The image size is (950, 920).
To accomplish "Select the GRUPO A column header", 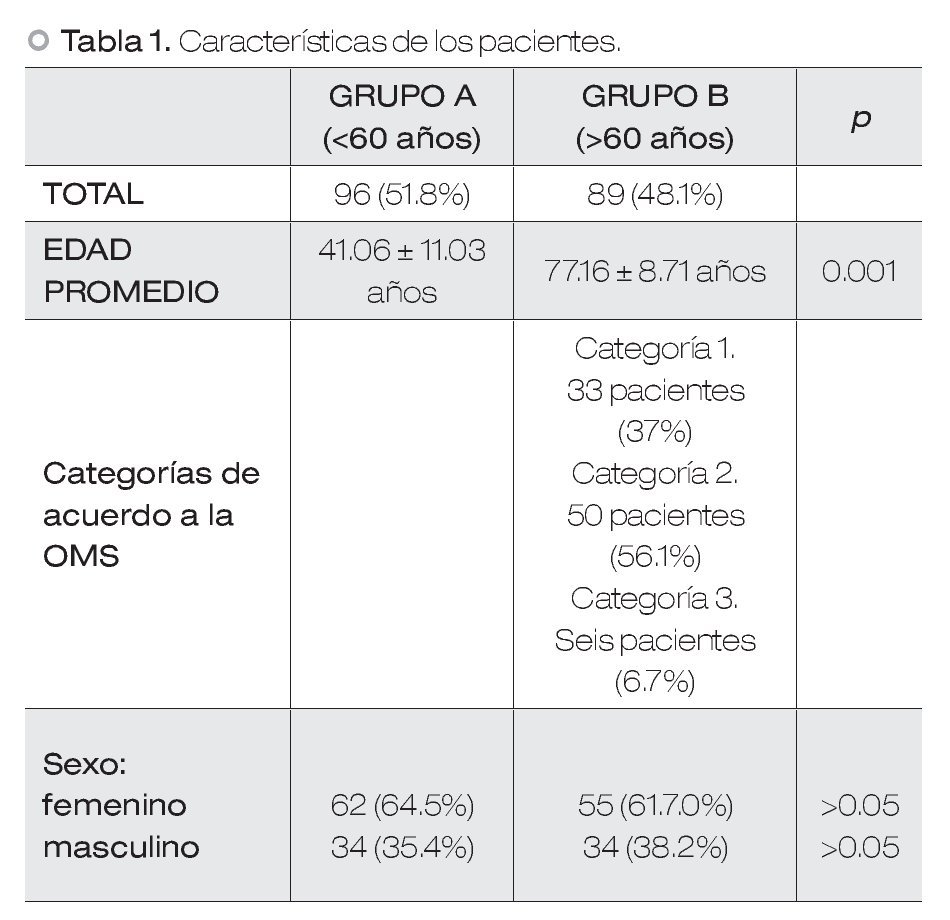I will tap(402, 117).
